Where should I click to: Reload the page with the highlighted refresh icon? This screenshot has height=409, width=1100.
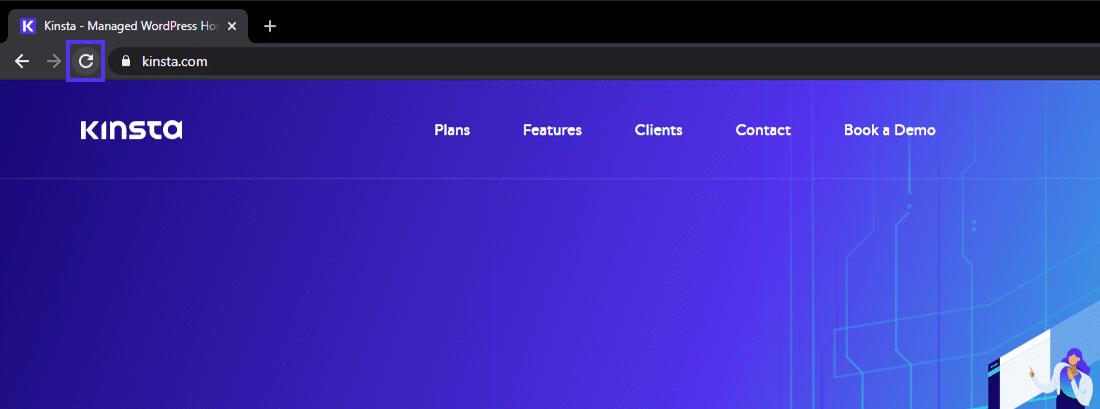pyautogui.click(x=86, y=61)
